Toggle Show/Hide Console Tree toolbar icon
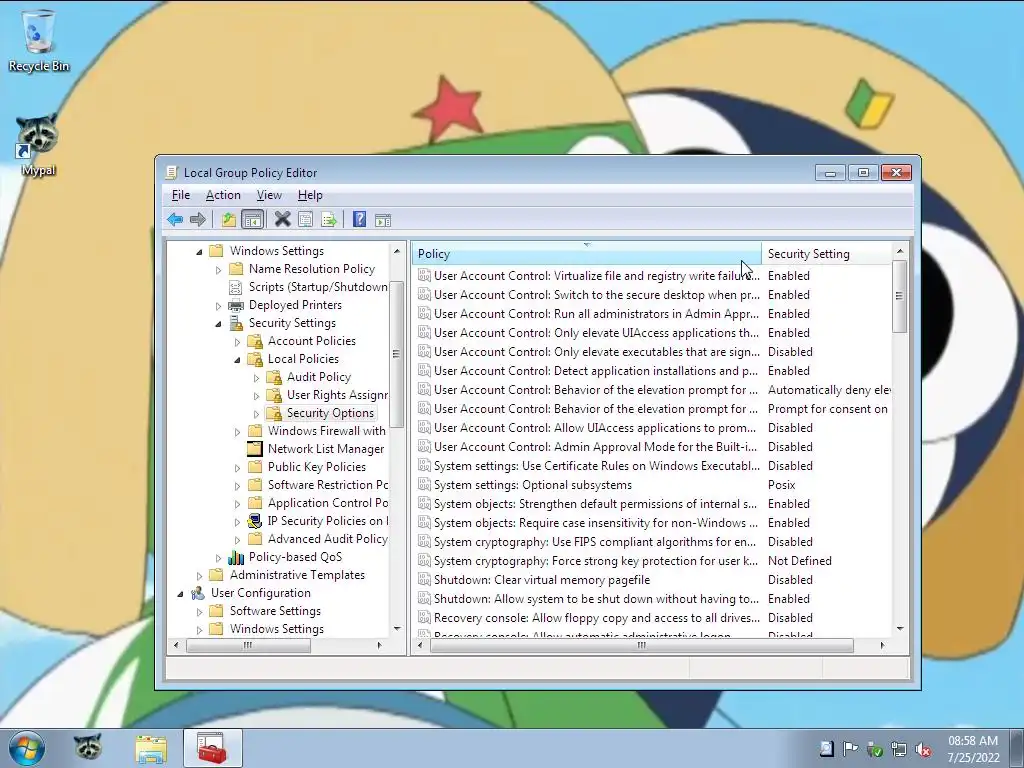This screenshot has width=1024, height=768. click(x=252, y=219)
